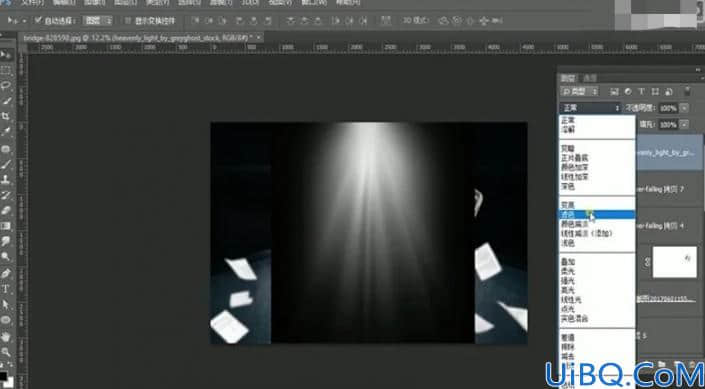705x389 pixels.
Task: Select the Lasso tool
Action: [x=6, y=85]
